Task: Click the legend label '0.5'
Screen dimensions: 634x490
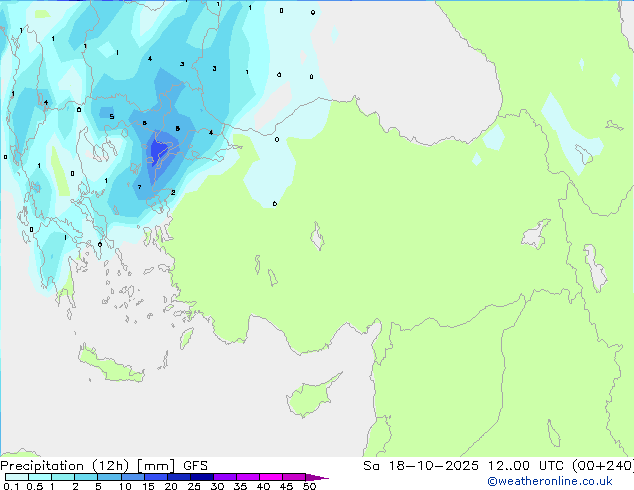Action: 34,486
